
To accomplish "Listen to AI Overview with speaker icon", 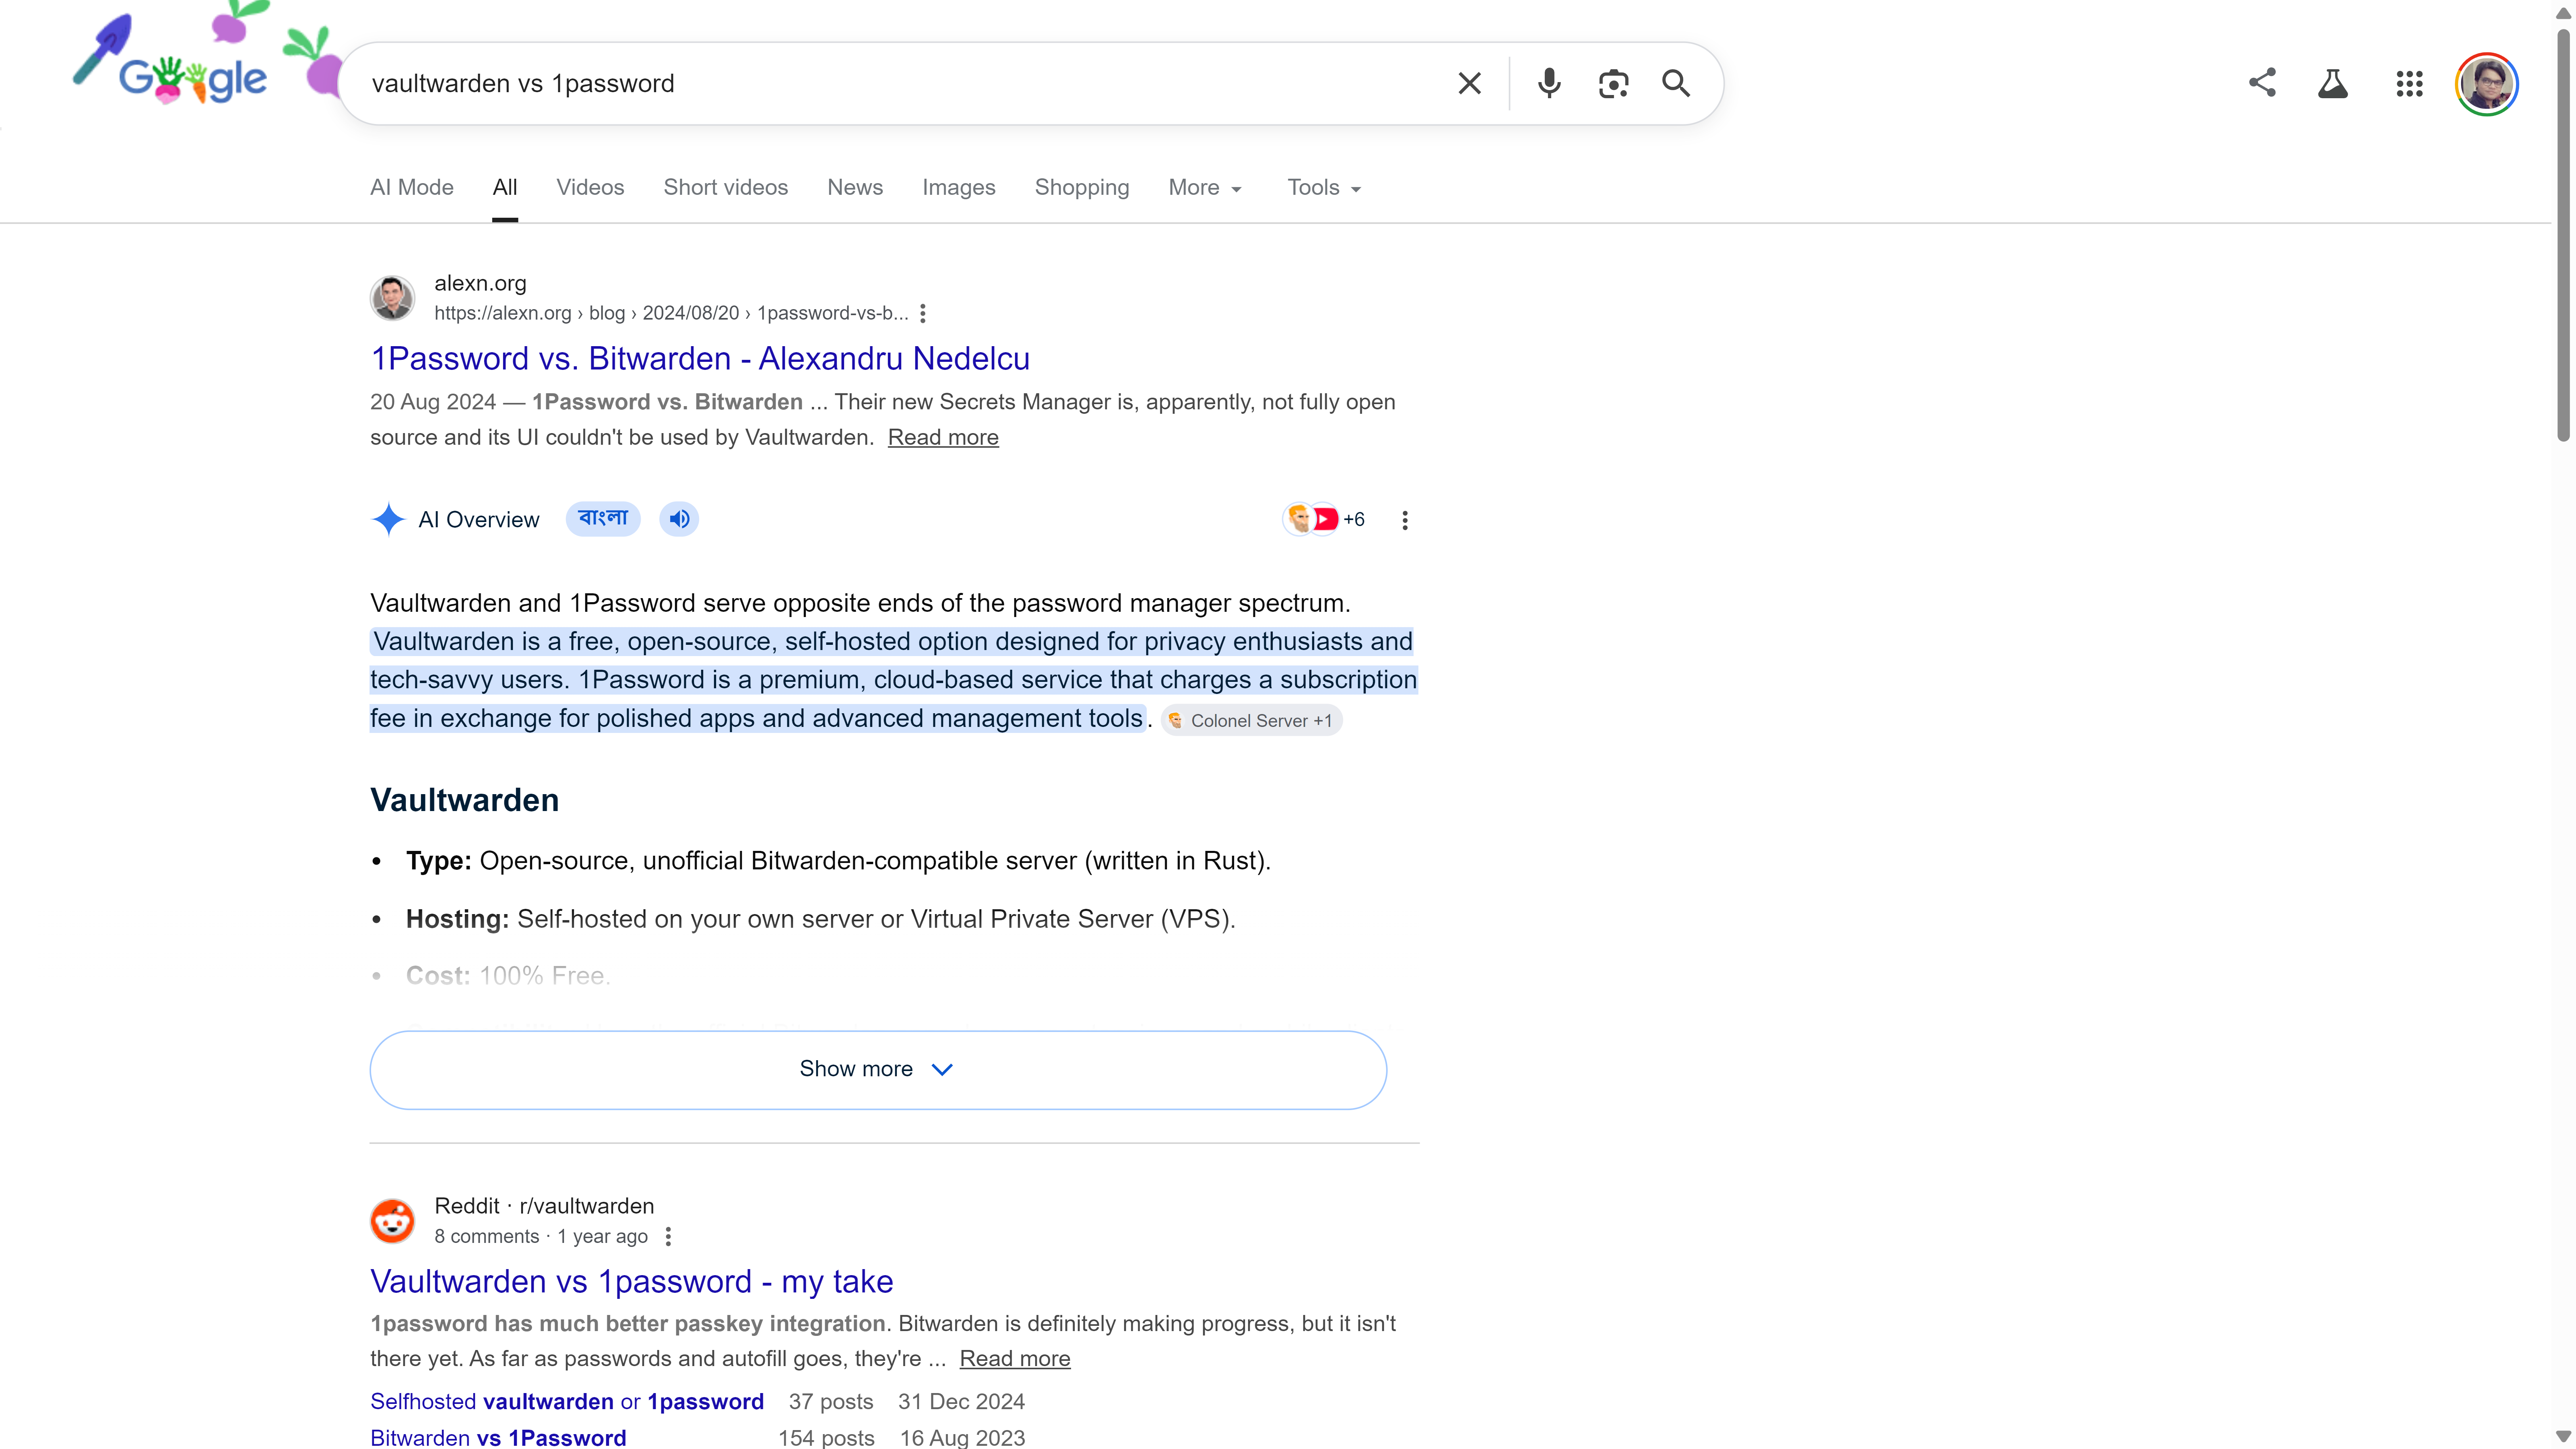I will pos(679,519).
